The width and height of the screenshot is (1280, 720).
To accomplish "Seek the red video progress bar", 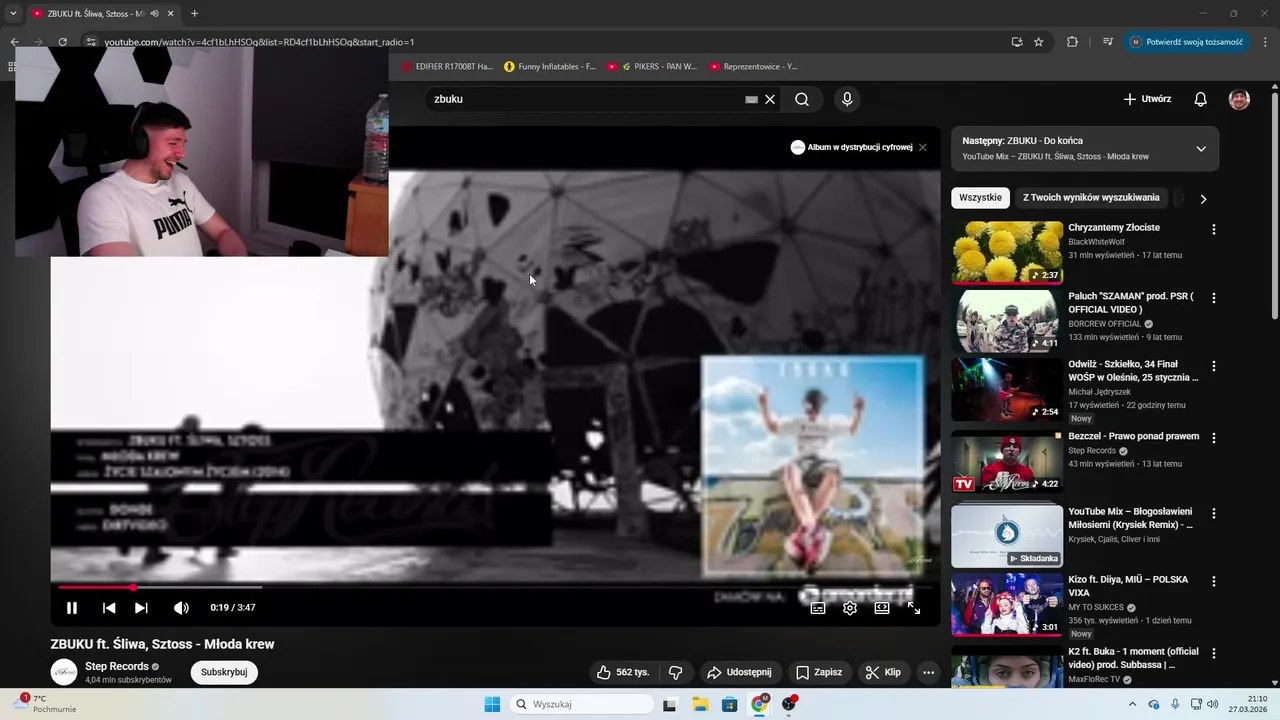I will [x=495, y=587].
